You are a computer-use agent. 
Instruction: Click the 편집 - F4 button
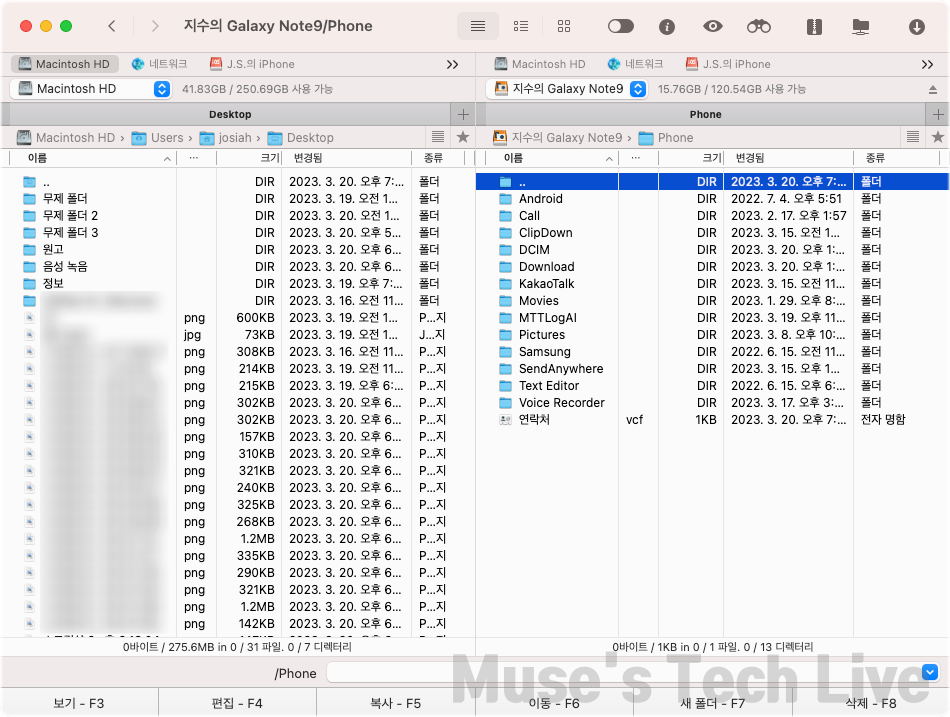tap(238, 703)
